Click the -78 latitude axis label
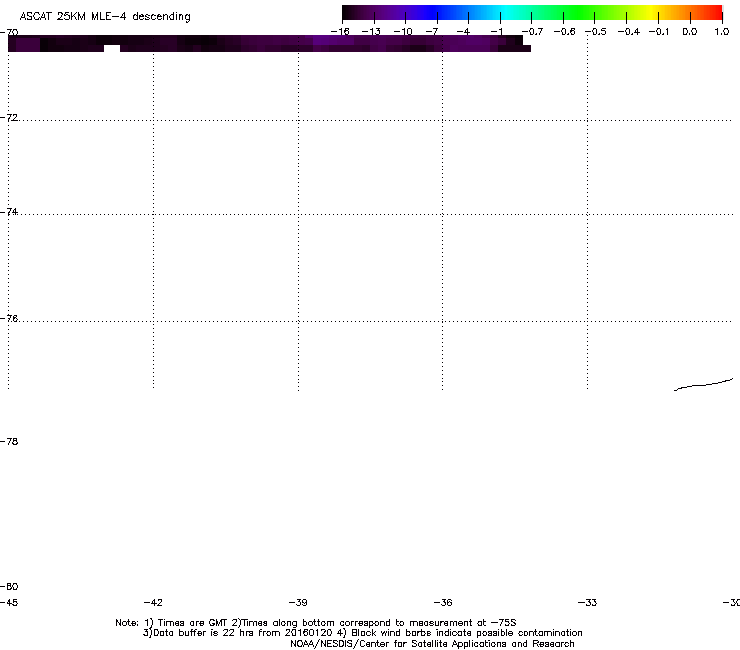 coord(9,441)
